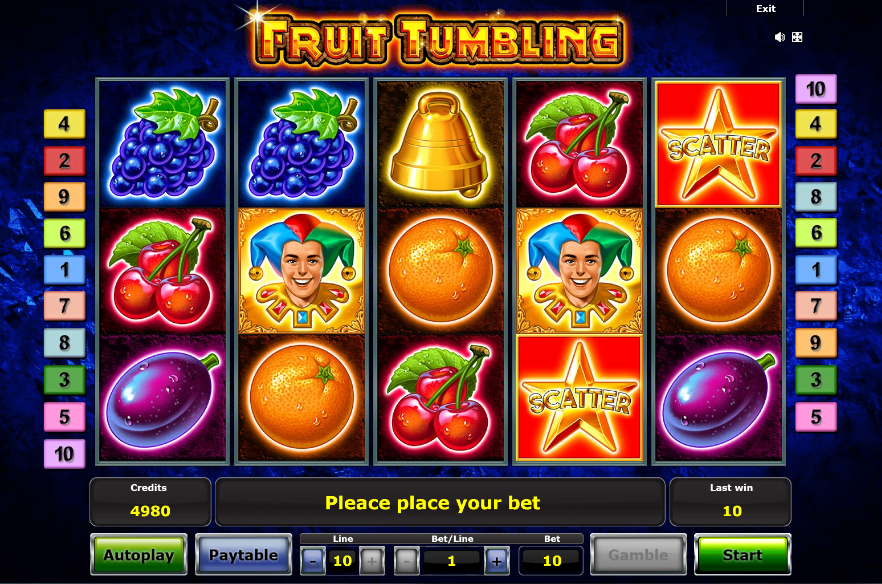
Task: Decrease bet per line with minus
Action: pos(407,560)
